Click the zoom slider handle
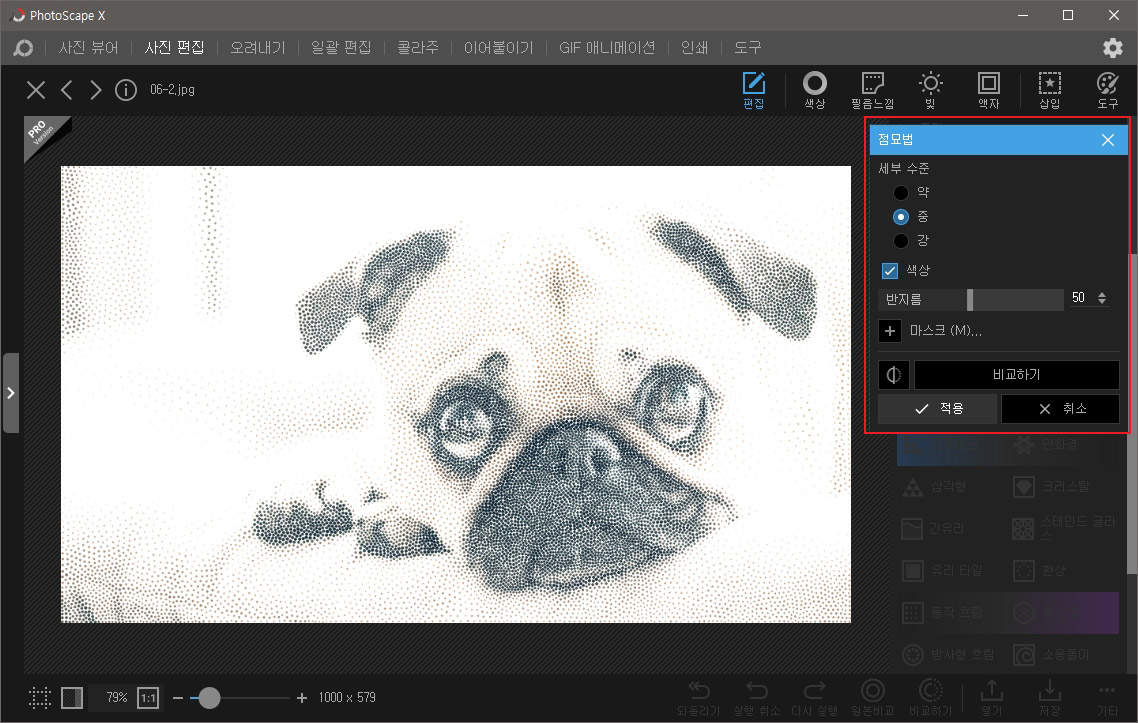This screenshot has width=1138, height=723. [x=209, y=698]
